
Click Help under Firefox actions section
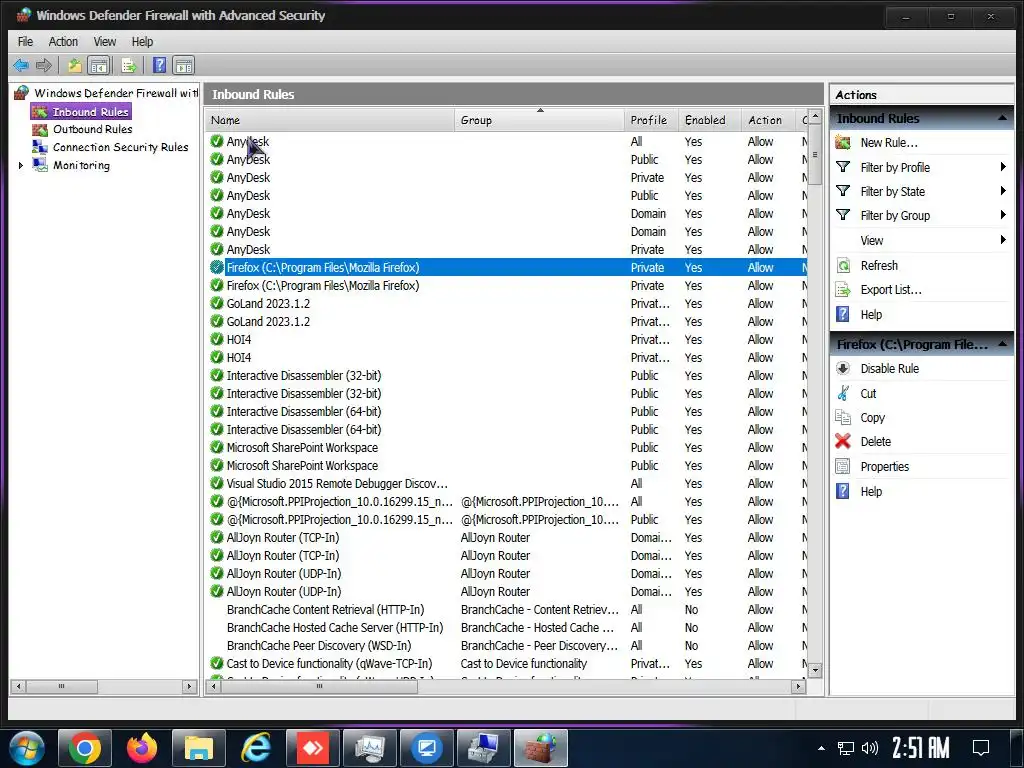tap(871, 491)
